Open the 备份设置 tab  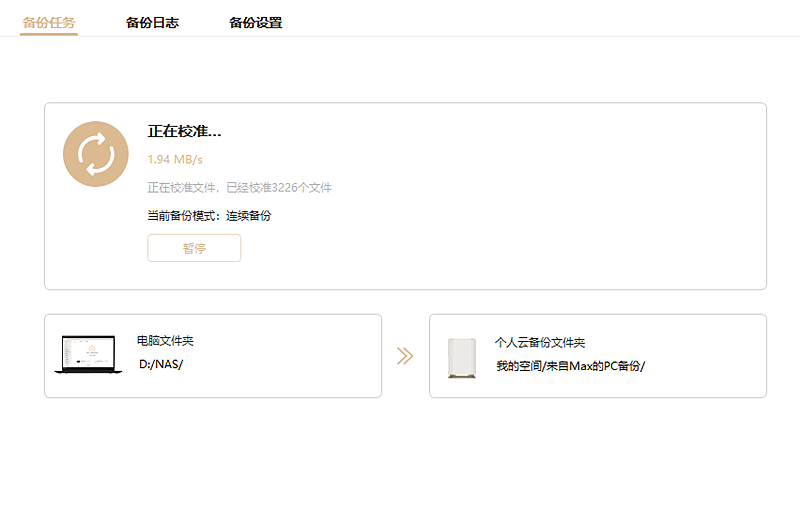(256, 23)
